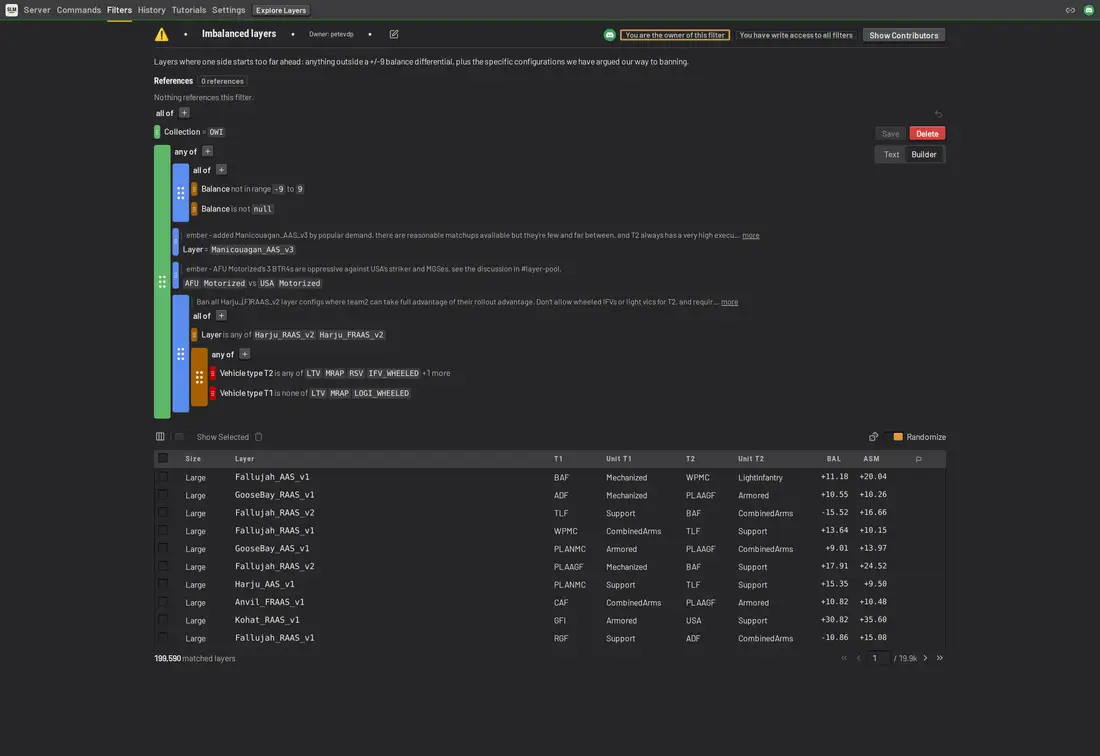This screenshot has height=756, width=1100.
Task: Open the Commands menu
Action: pos(79,10)
